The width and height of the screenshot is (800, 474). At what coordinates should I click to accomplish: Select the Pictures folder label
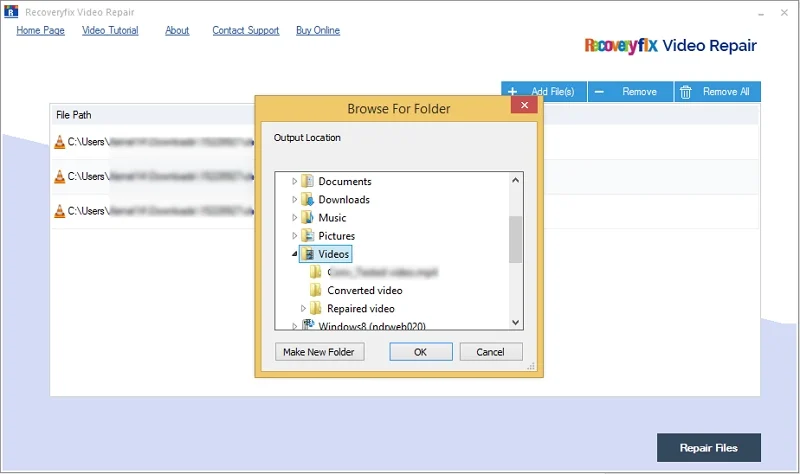pyautogui.click(x=336, y=236)
